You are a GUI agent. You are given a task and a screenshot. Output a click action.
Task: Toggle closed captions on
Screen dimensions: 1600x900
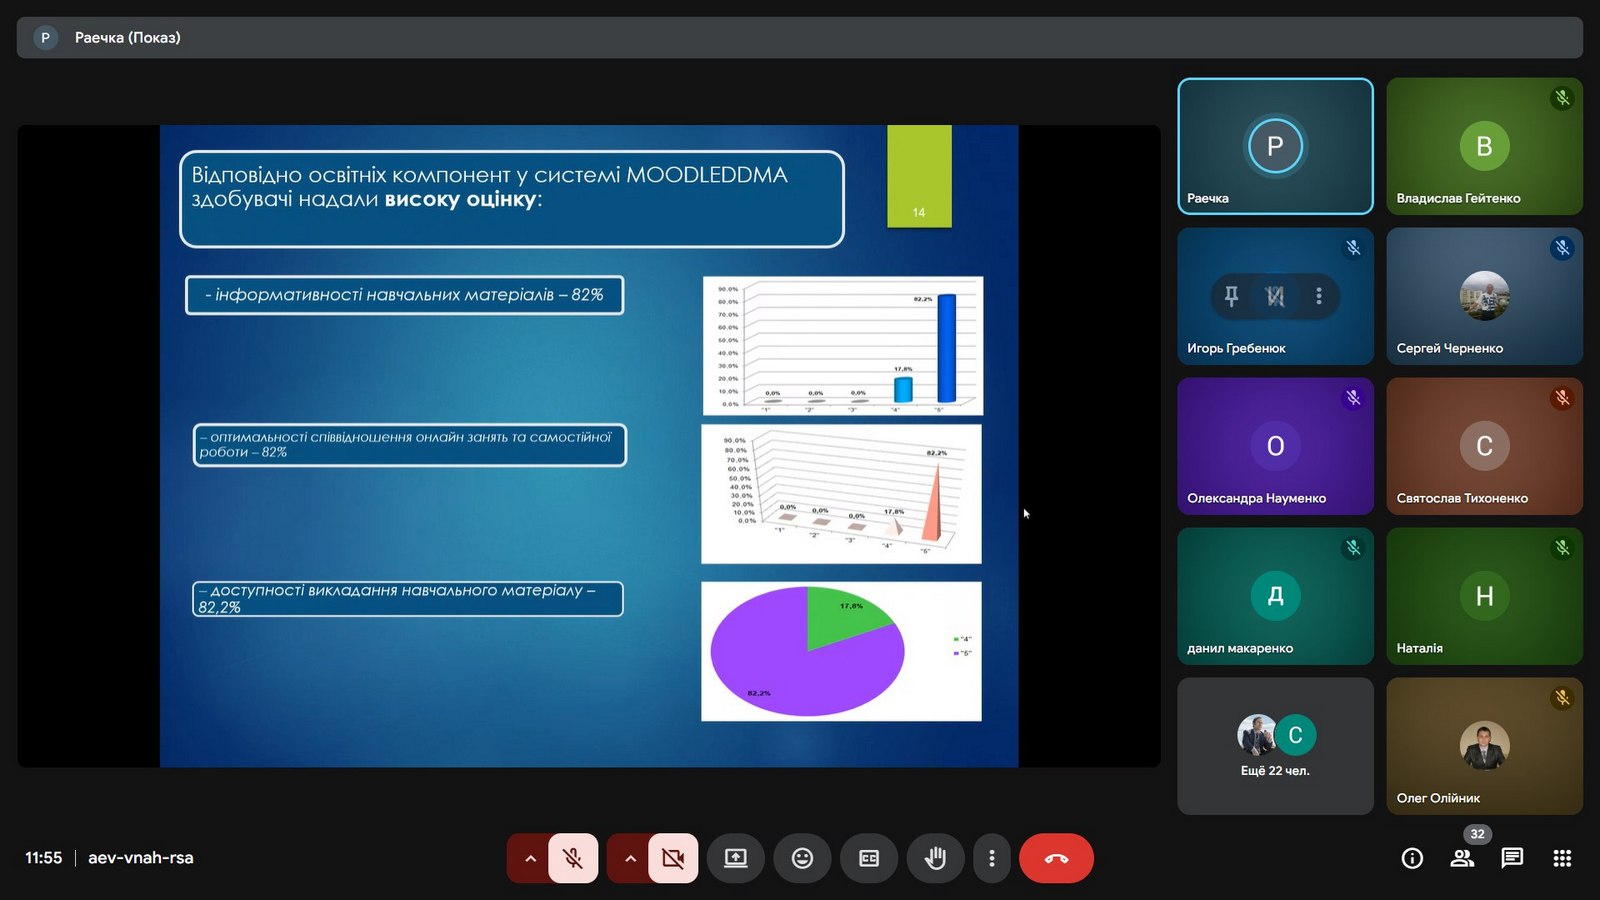[869, 858]
